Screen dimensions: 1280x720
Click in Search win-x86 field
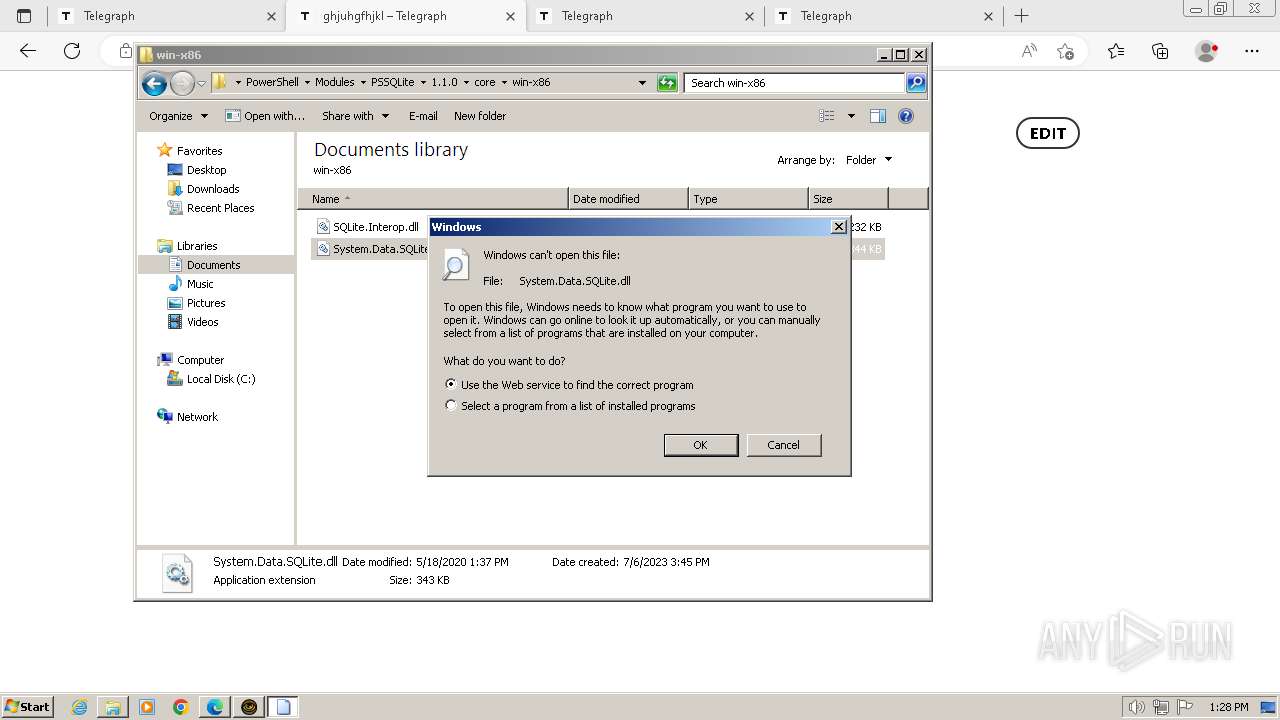795,83
